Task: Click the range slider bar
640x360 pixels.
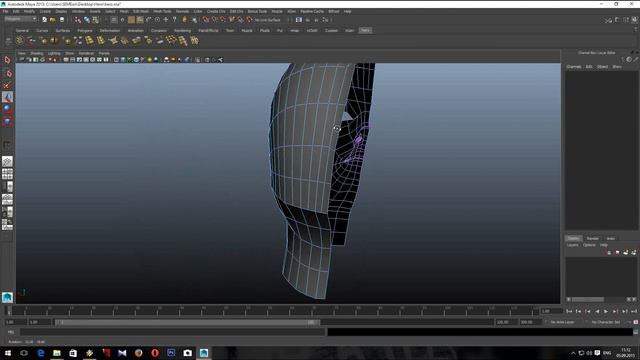Action: [188, 322]
